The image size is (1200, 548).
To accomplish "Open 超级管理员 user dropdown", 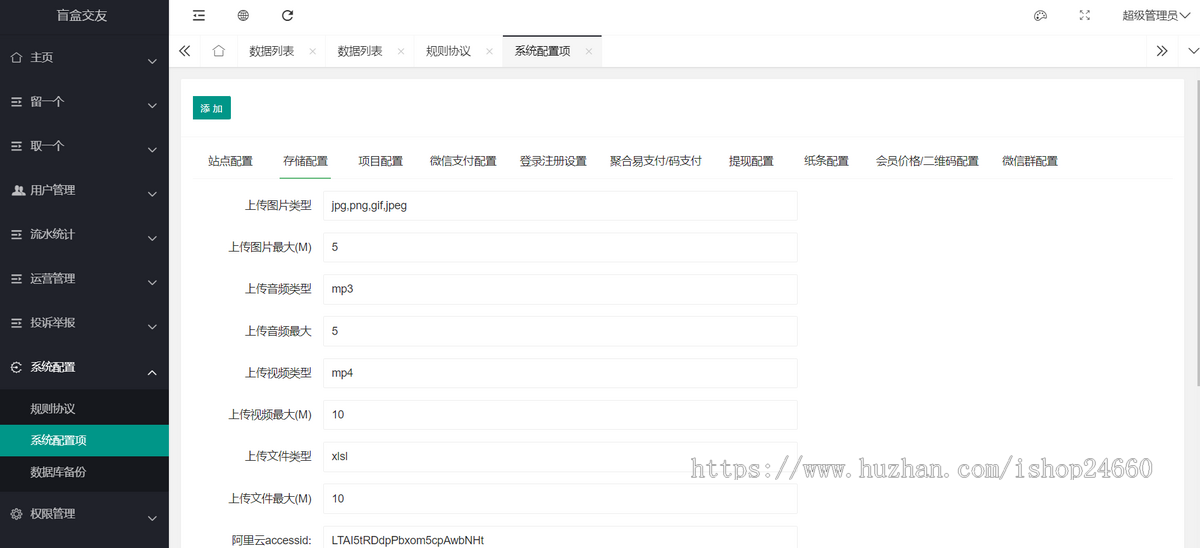I will (x=1156, y=15).
